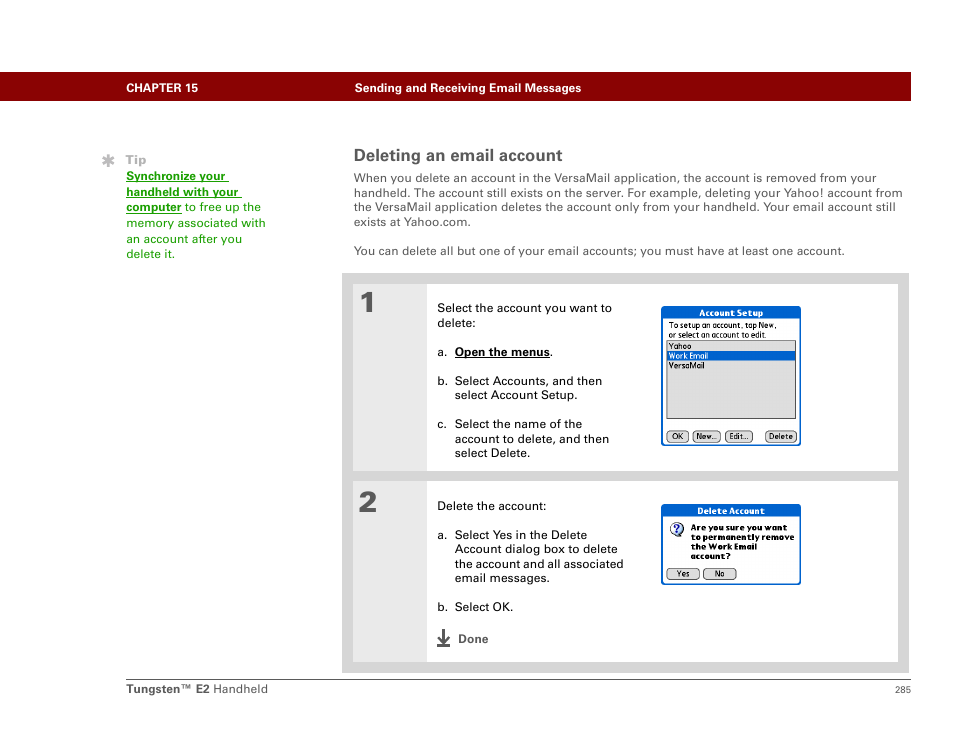Click Yes in the Delete Account dialog
954x738 pixels.
(x=683, y=574)
